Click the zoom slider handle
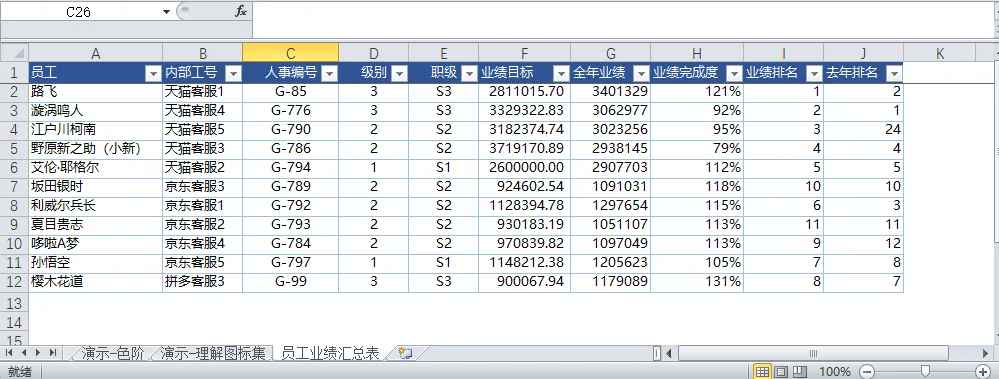999x379 pixels. (x=925, y=371)
